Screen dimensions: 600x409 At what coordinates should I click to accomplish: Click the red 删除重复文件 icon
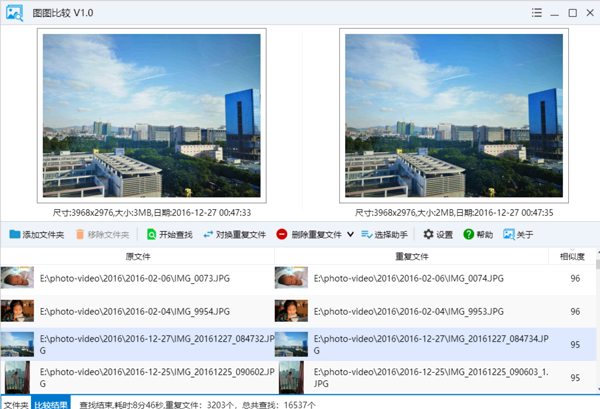click(x=282, y=234)
